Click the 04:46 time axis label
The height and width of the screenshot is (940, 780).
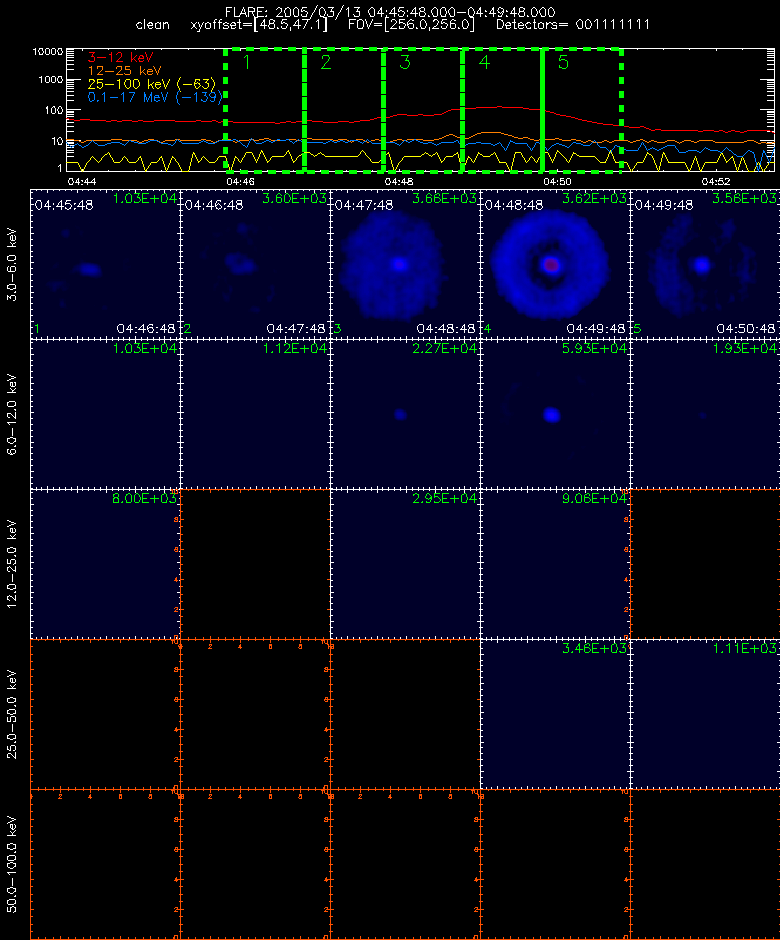click(x=240, y=181)
